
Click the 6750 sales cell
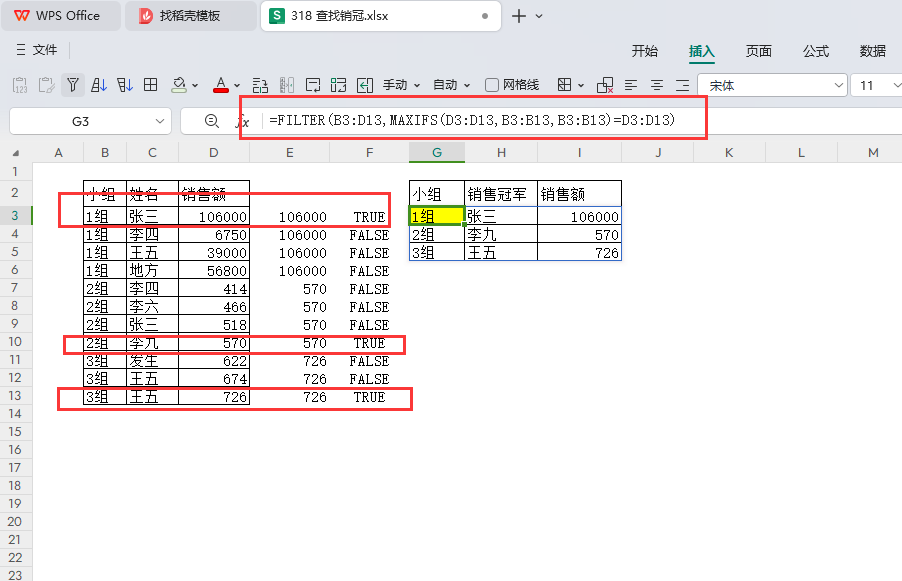pos(214,235)
